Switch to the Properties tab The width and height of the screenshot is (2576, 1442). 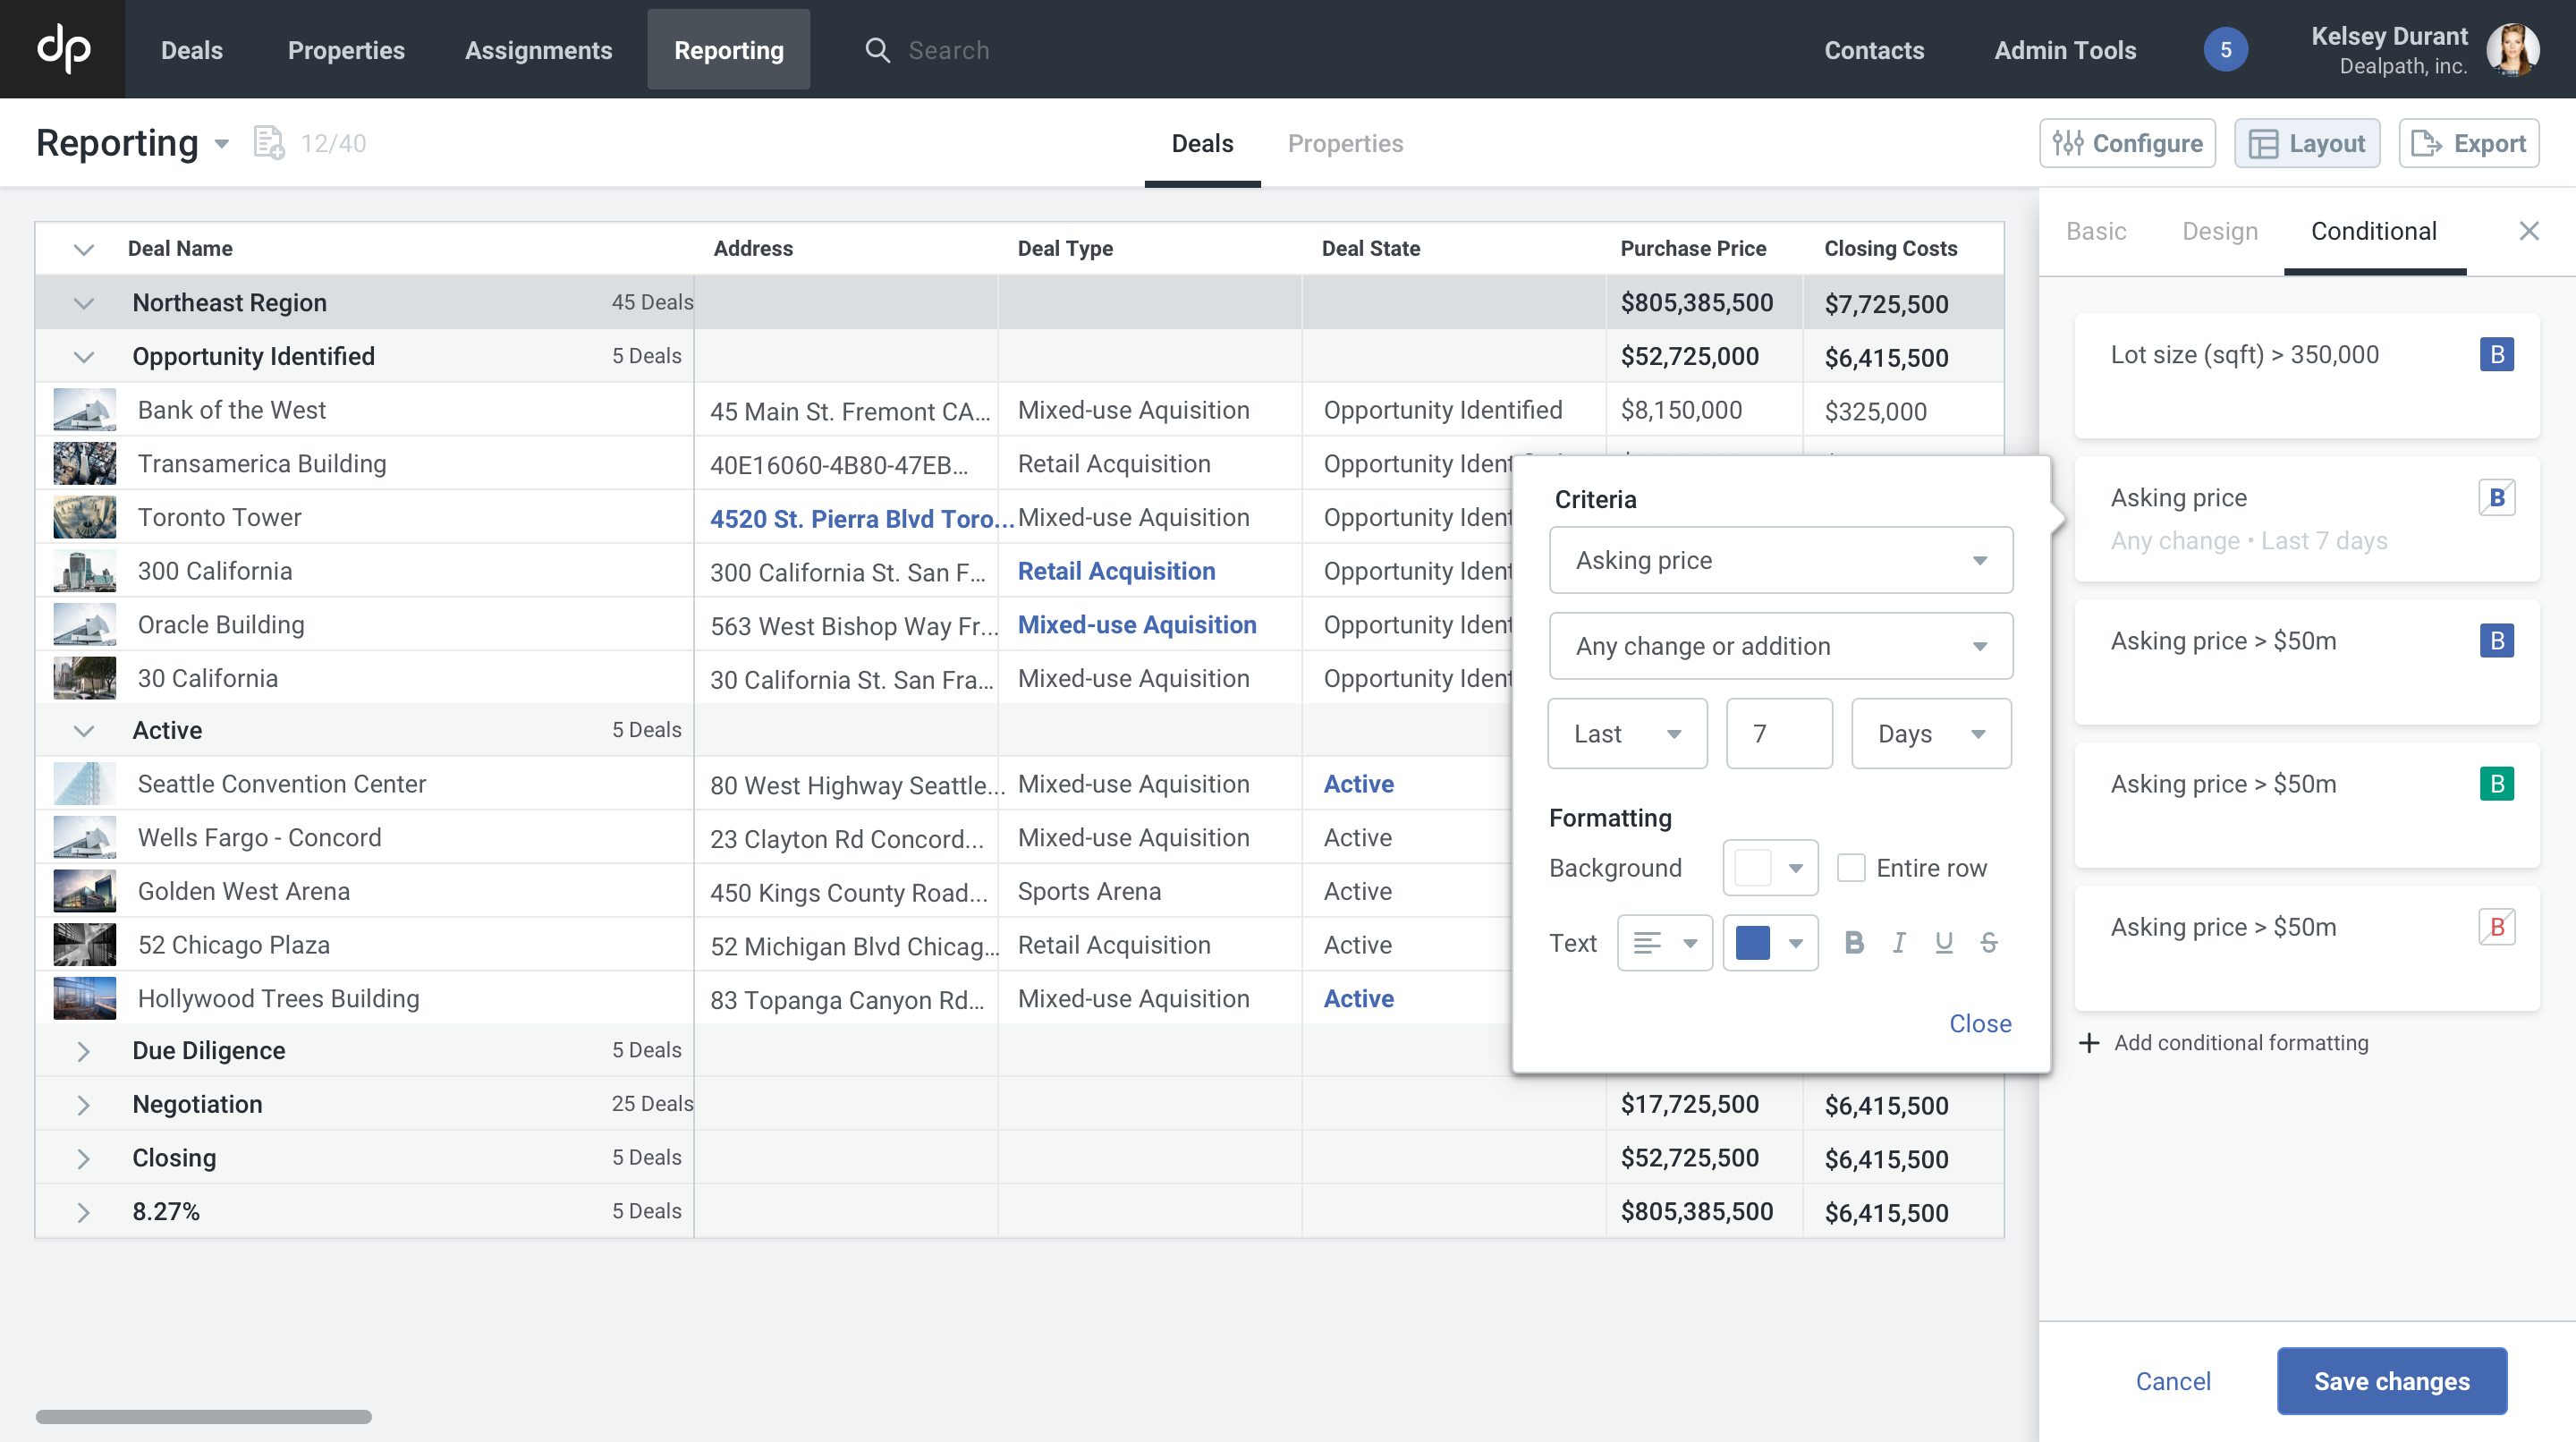(1345, 143)
